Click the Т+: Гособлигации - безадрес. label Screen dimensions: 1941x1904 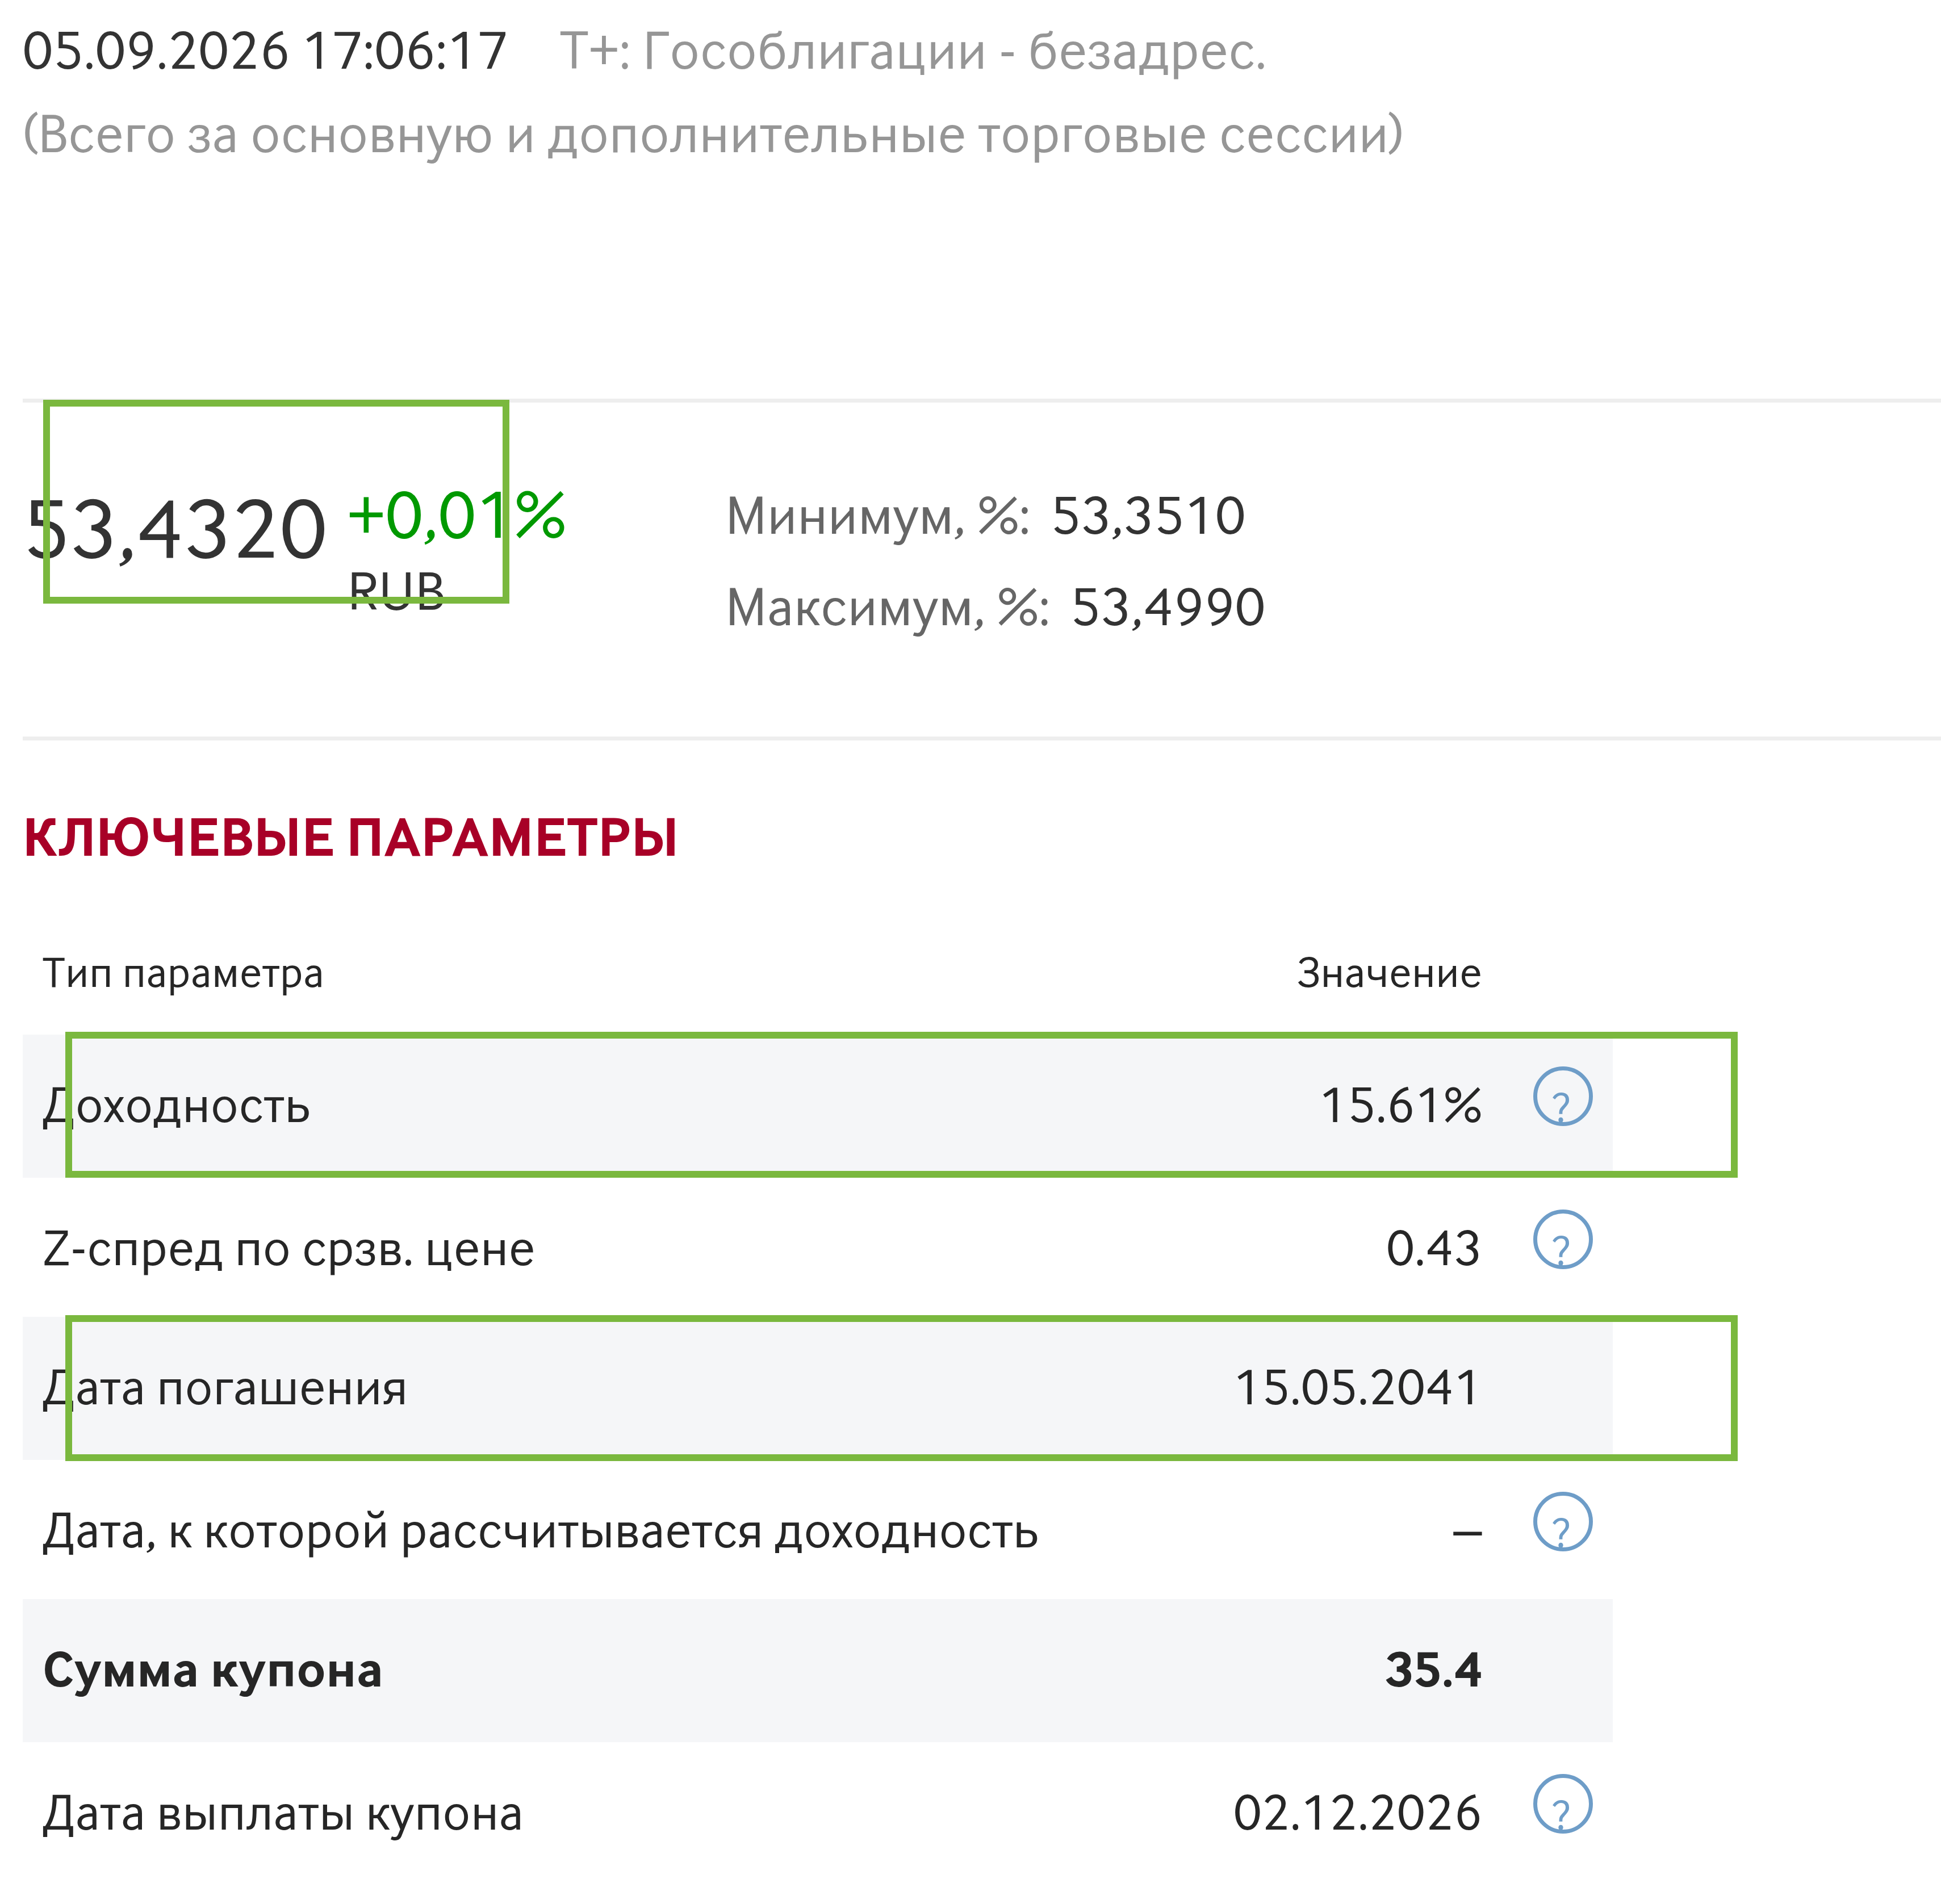[x=912, y=51]
